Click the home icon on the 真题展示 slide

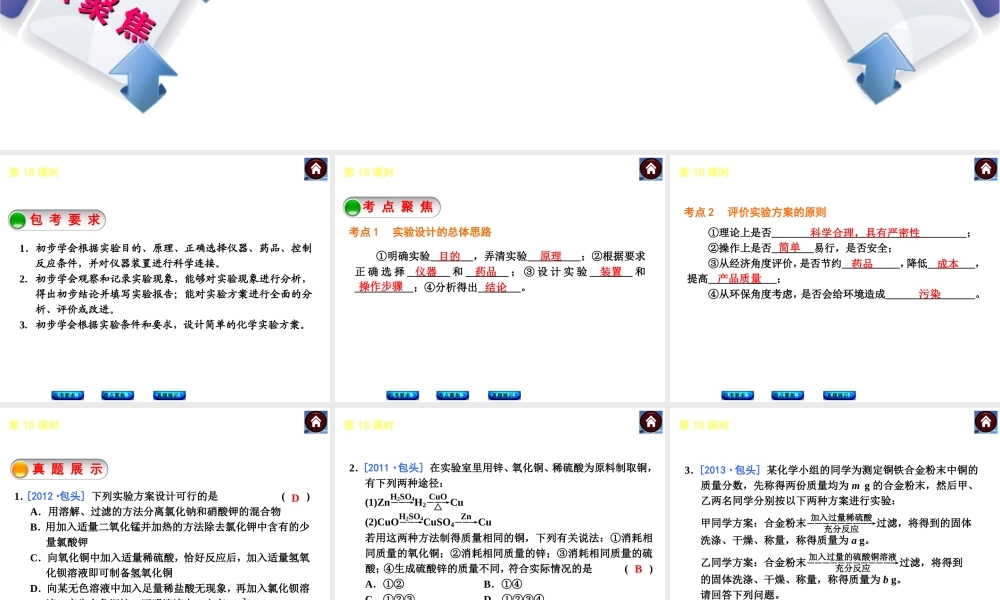click(x=316, y=422)
